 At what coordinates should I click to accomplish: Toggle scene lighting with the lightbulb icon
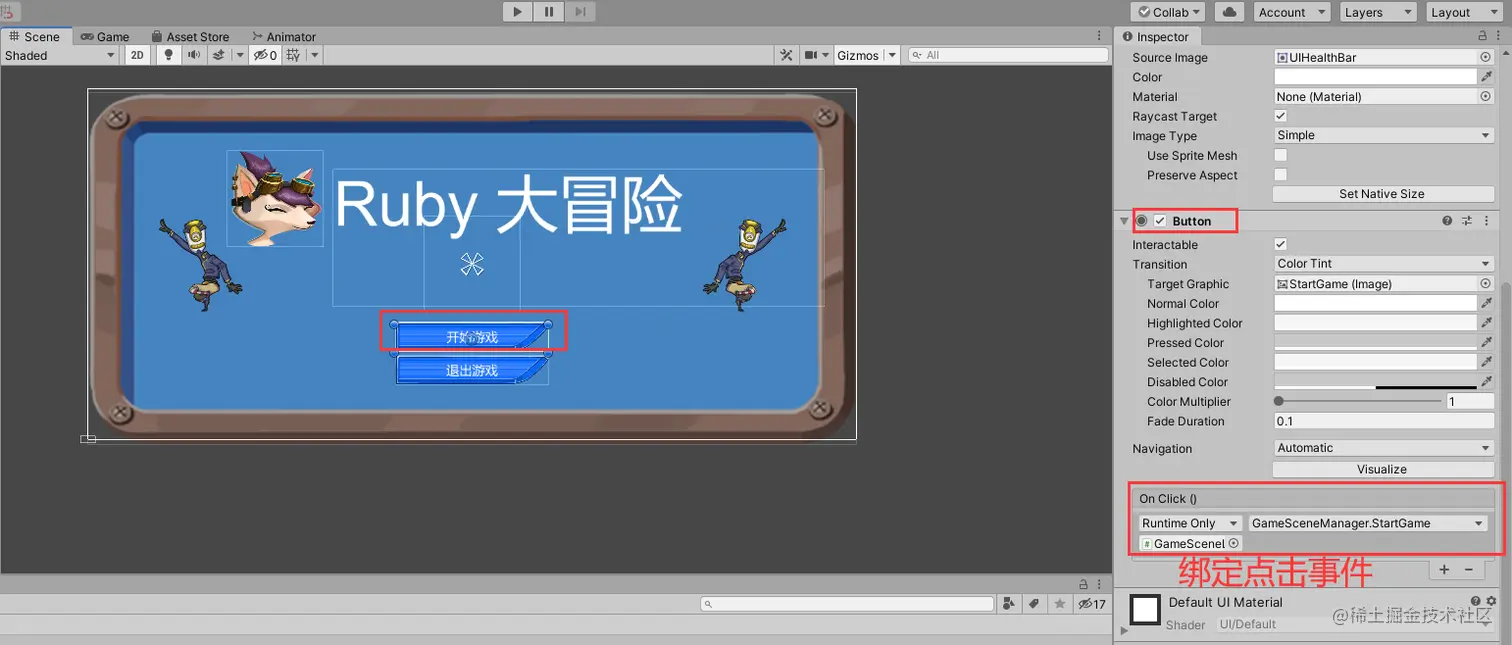point(169,55)
